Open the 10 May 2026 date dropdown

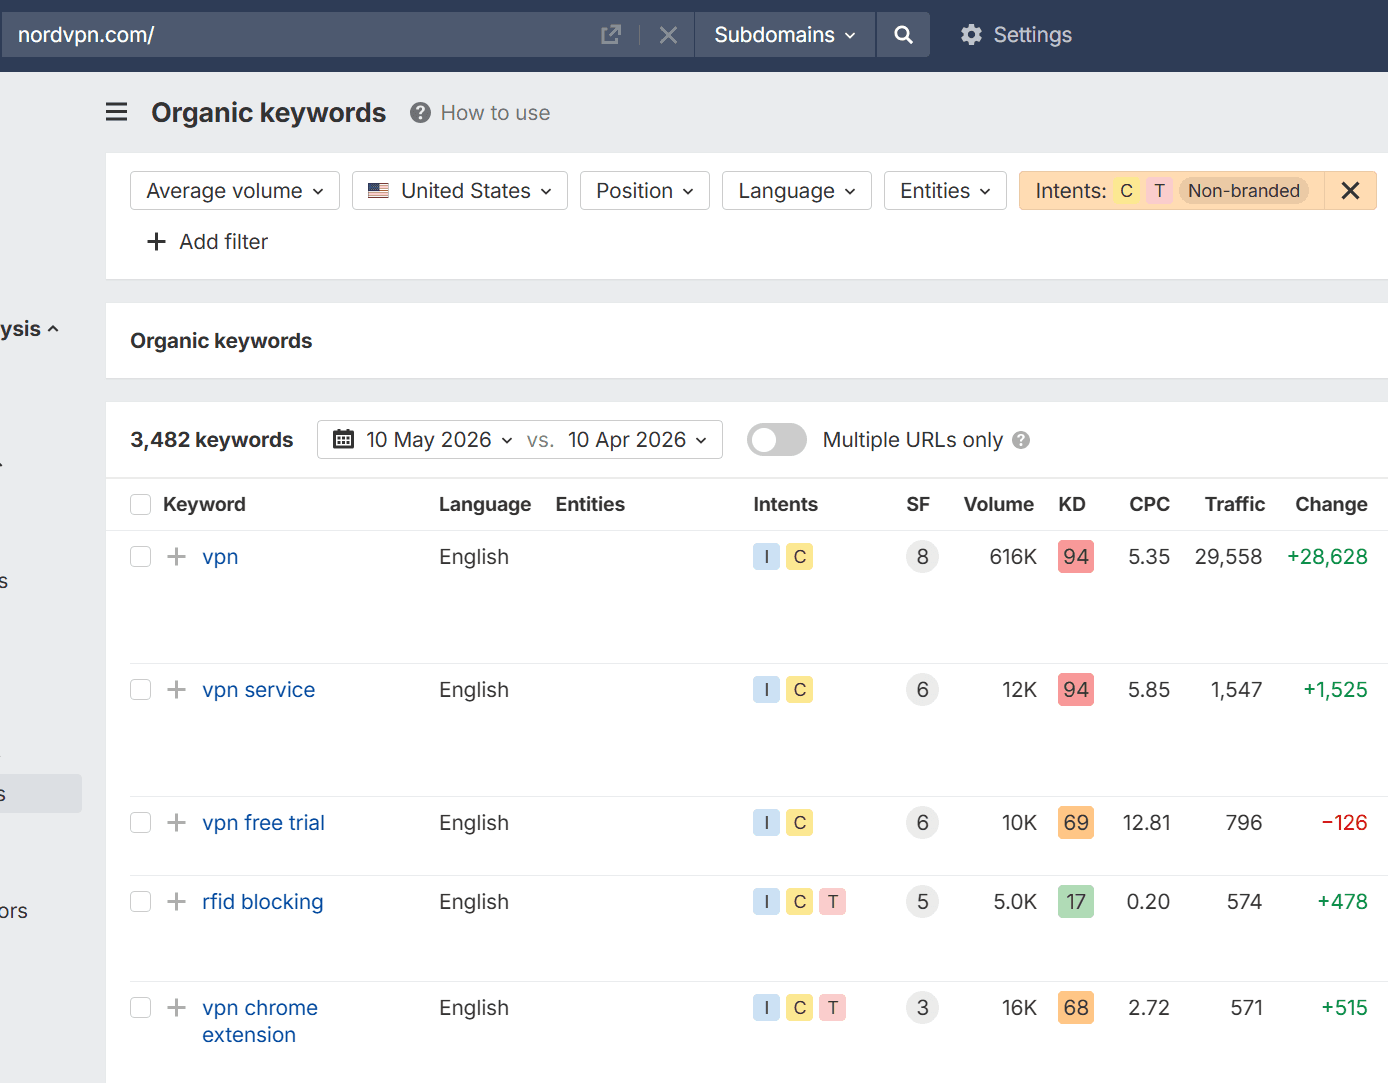pos(439,440)
